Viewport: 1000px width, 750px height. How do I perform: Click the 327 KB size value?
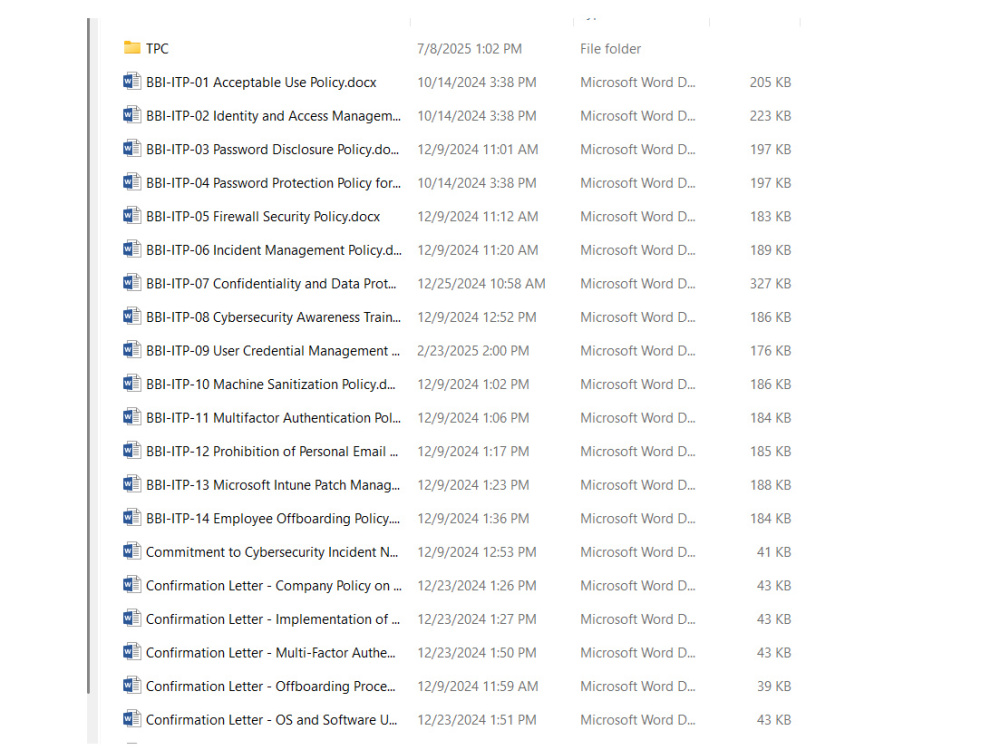tap(770, 284)
